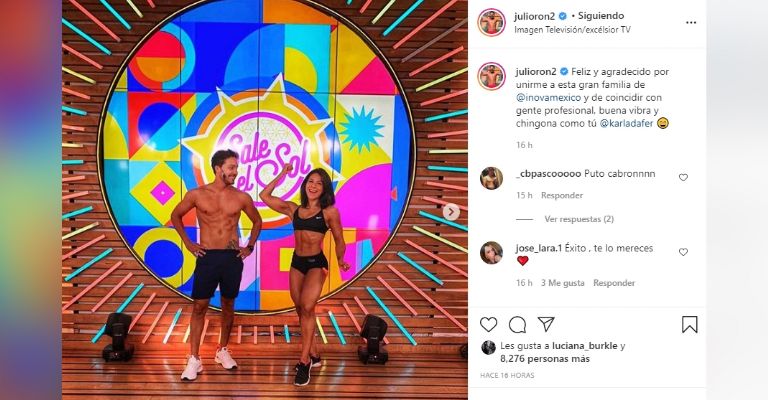The height and width of the screenshot is (400, 768).
Task: Open the _cbpascooooo commenter avatar
Action: coord(491,178)
